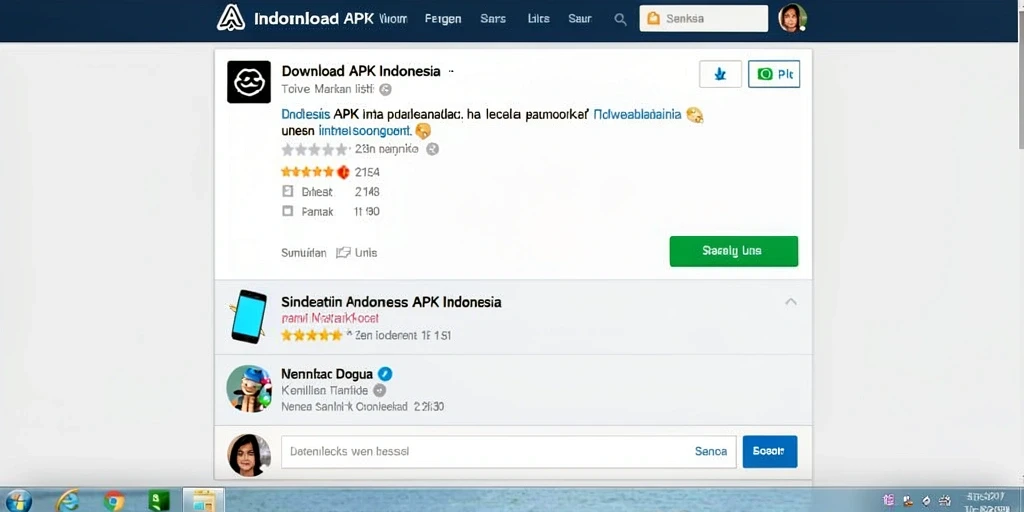Viewport: 1024px width, 512px height.
Task: Click the blue download arrow button
Action: coord(720,74)
